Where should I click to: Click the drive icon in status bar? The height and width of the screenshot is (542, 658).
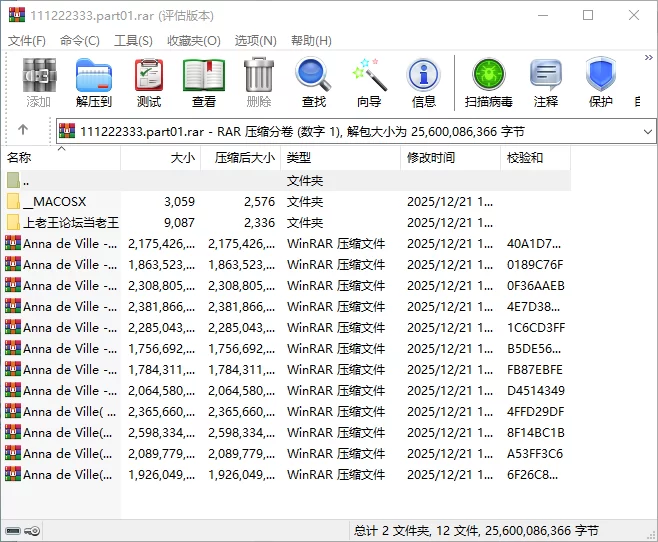tap(13, 531)
